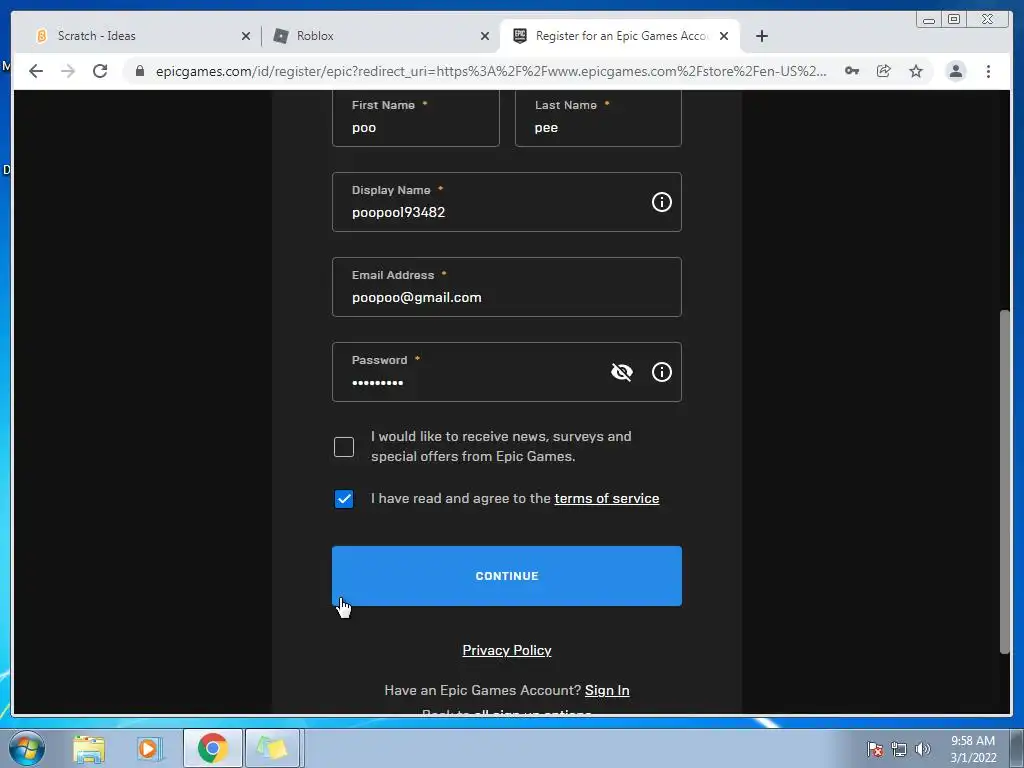Uncheck the terms of service checkbox

pos(344,499)
